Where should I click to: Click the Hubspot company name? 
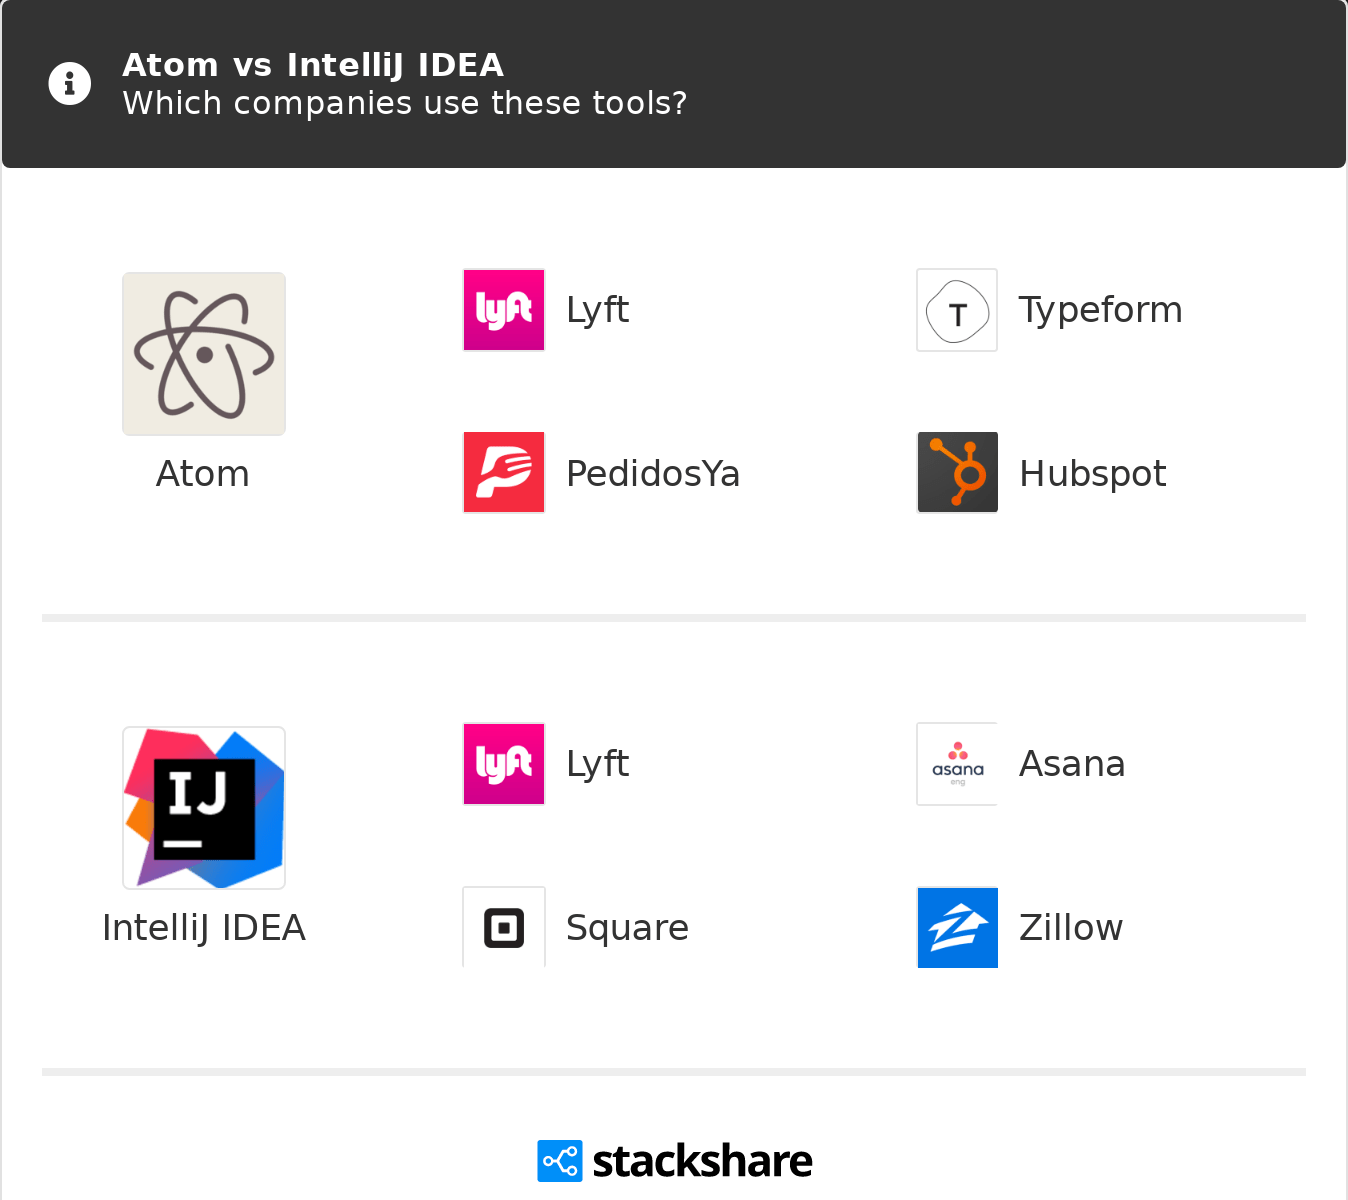1092,474
